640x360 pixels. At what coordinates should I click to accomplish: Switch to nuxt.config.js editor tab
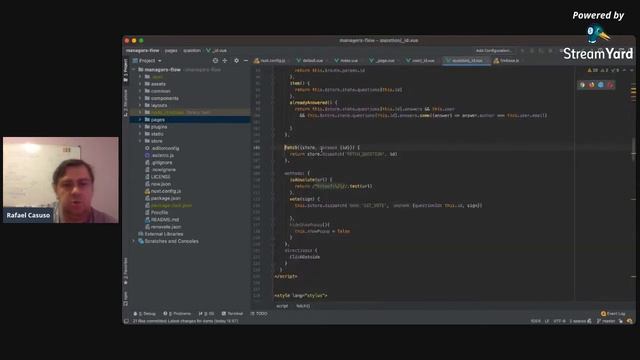click(270, 60)
